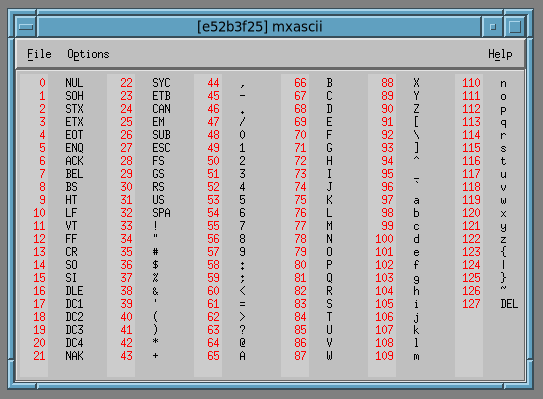Click the letter m at code 109

click(x=416, y=356)
